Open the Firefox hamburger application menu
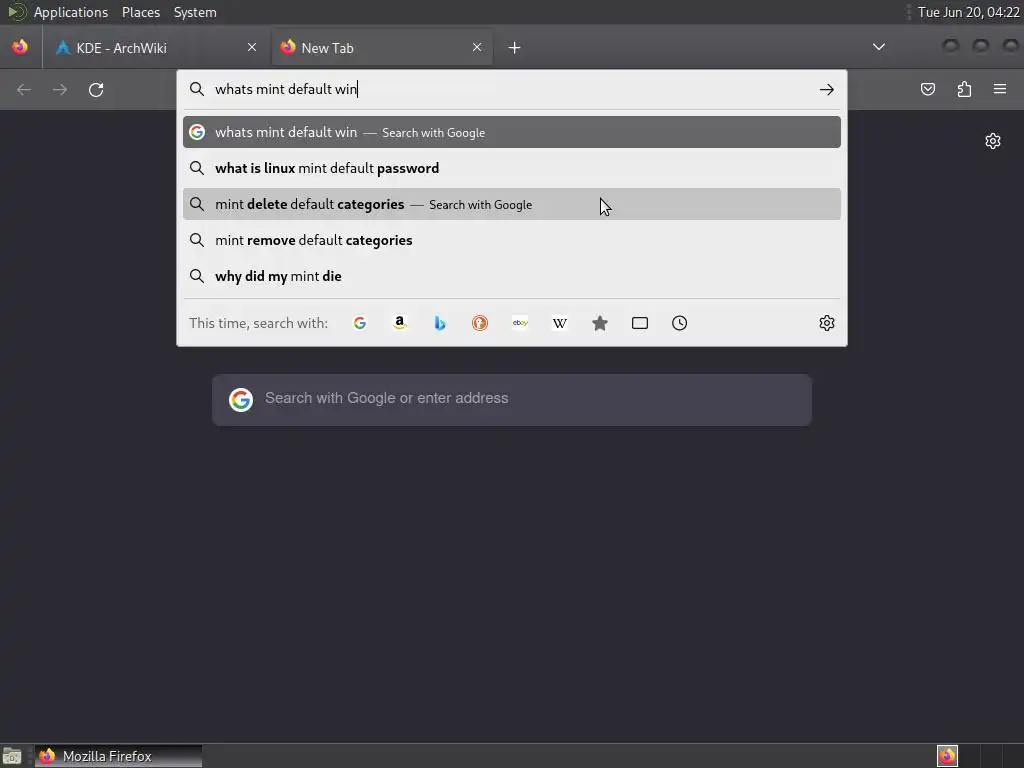This screenshot has width=1024, height=768. 1000,89
